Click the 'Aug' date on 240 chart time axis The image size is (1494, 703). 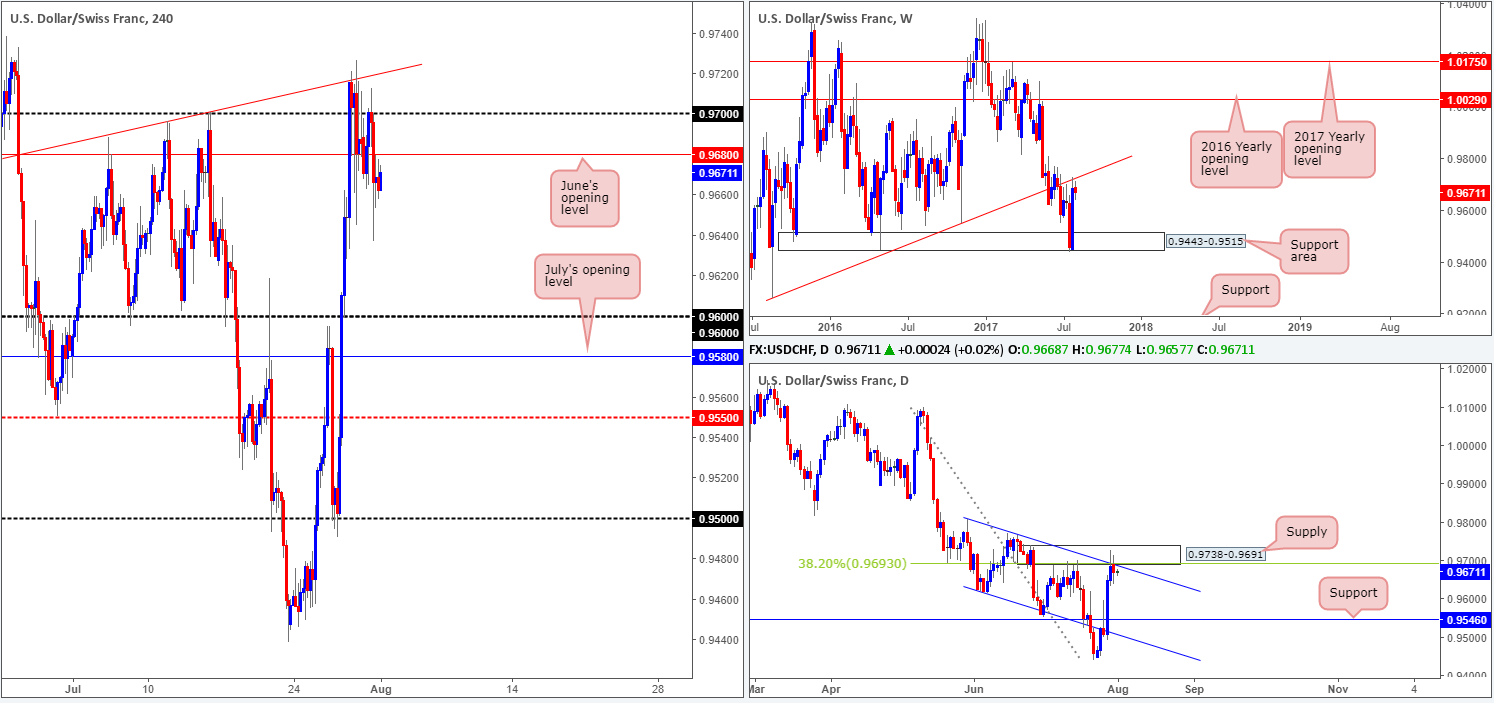pyautogui.click(x=382, y=689)
